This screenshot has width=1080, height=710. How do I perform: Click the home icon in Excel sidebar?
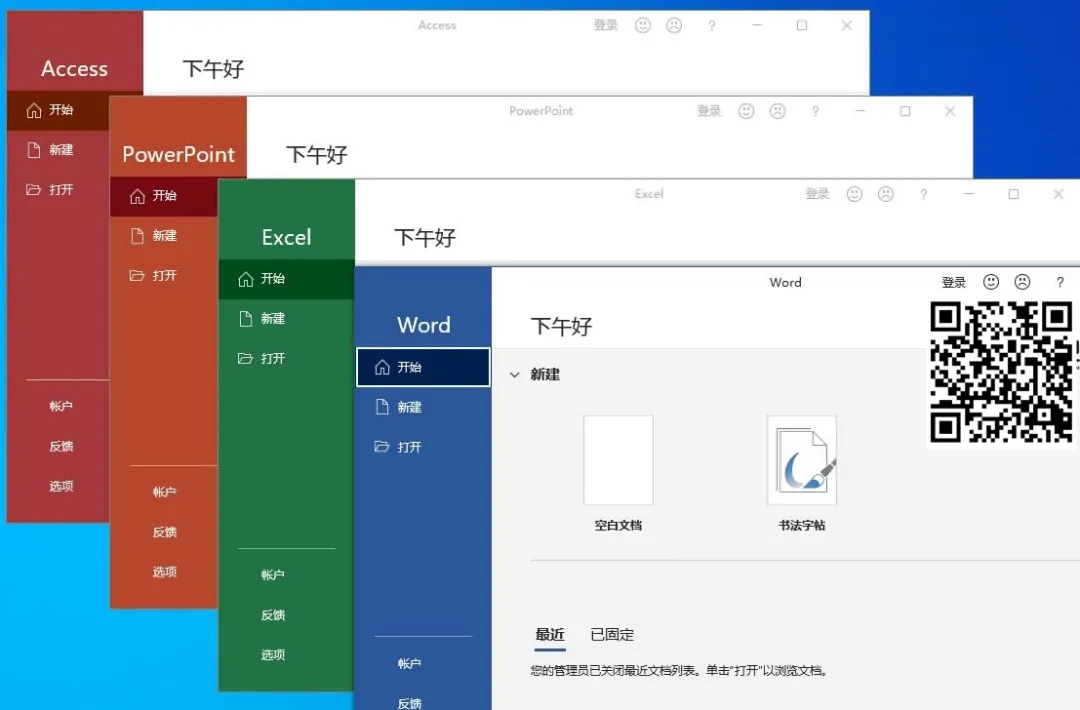(x=246, y=279)
